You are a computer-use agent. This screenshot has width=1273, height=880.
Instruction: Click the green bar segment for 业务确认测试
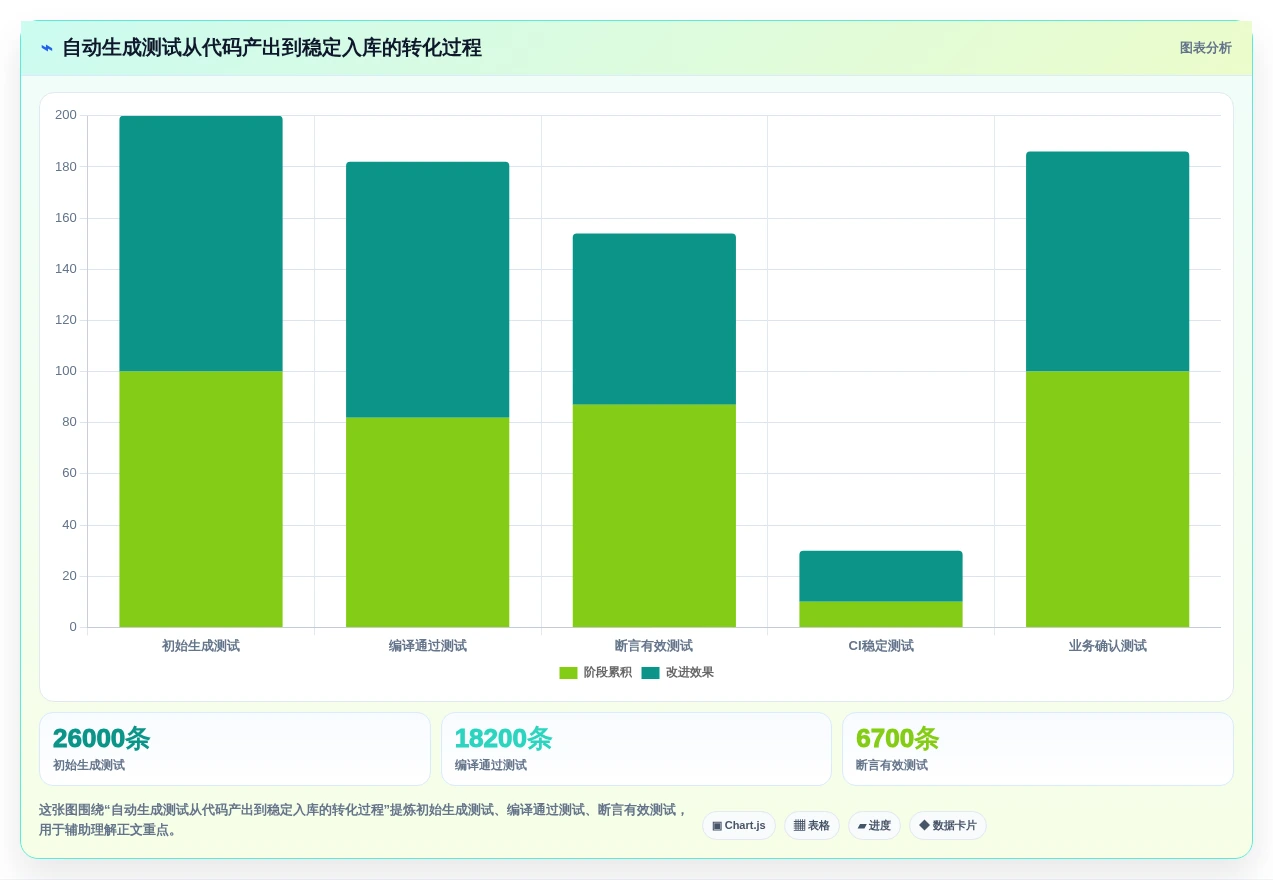[1107, 499]
